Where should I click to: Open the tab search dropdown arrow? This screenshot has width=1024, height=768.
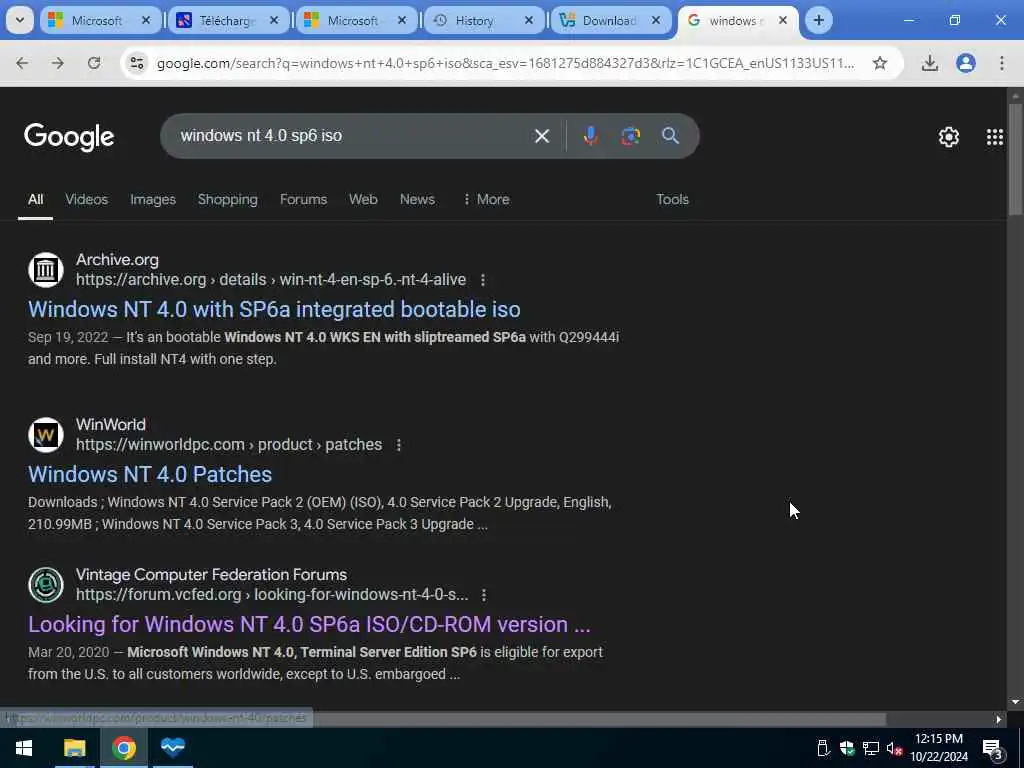tap(20, 21)
